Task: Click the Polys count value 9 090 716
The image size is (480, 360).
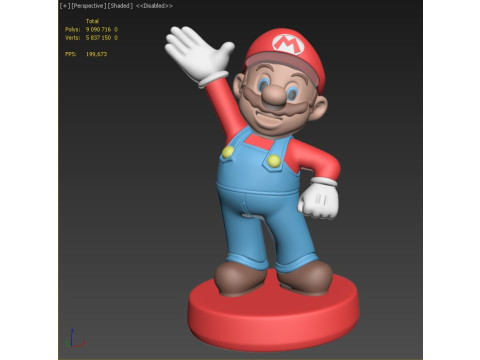Action: coord(98,29)
